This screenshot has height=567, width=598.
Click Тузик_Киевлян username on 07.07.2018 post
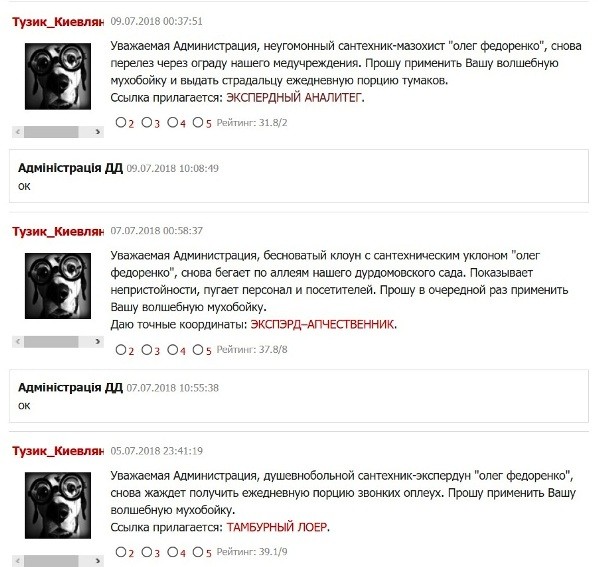[58, 231]
